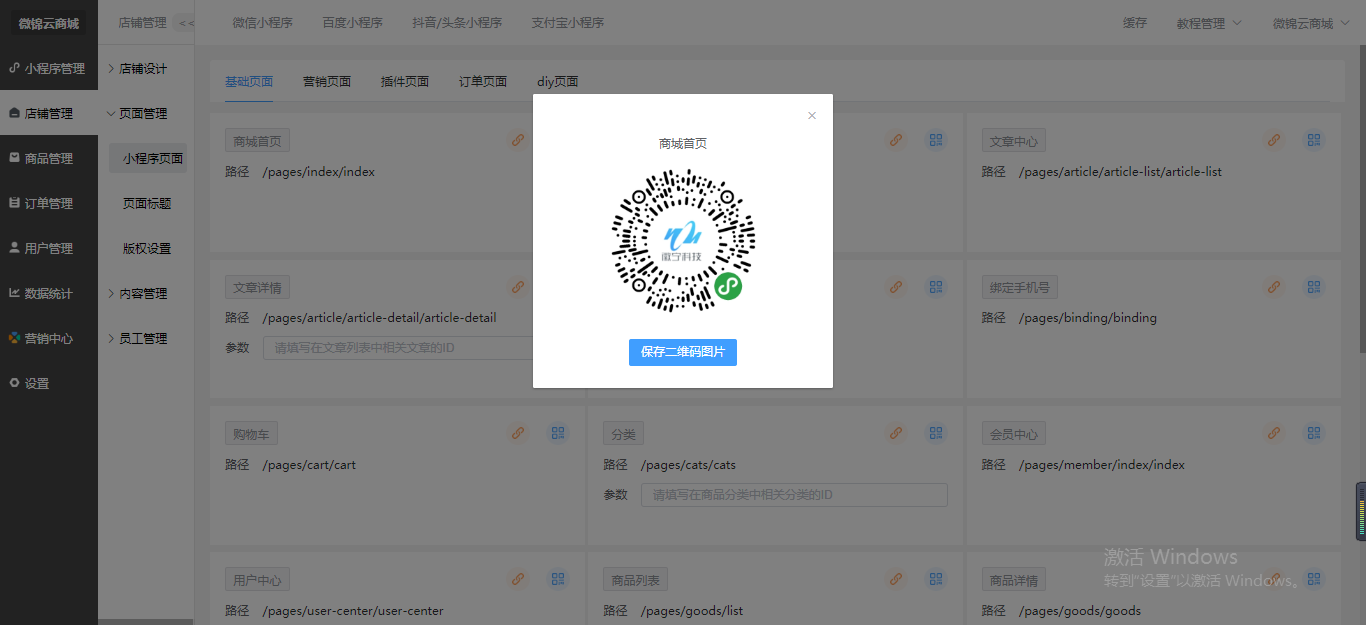
Task: Copy link icon on 商品列表 card
Action: coord(896,579)
